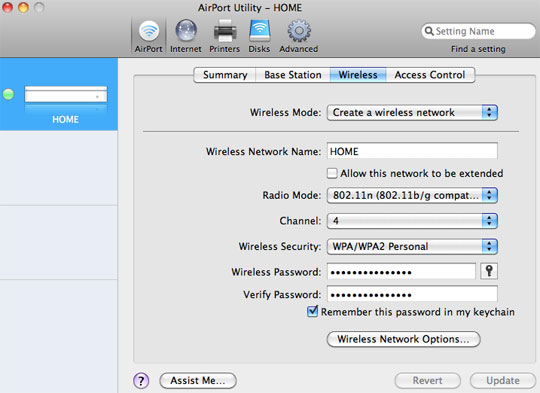Screen dimensions: 540x393
Task: Open the Channel dropdown
Action: (412, 221)
